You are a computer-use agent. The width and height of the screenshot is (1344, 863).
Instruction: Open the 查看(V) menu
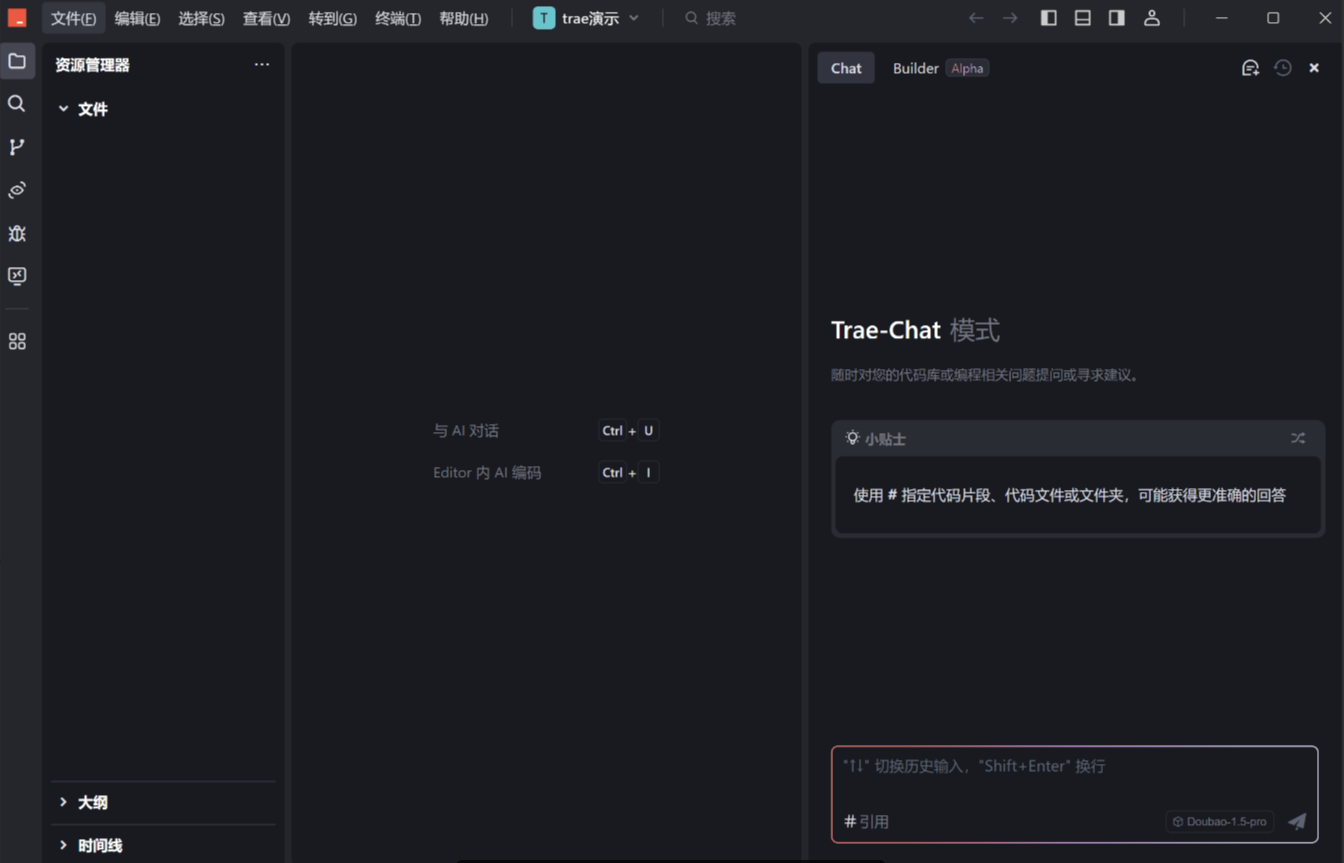(266, 18)
